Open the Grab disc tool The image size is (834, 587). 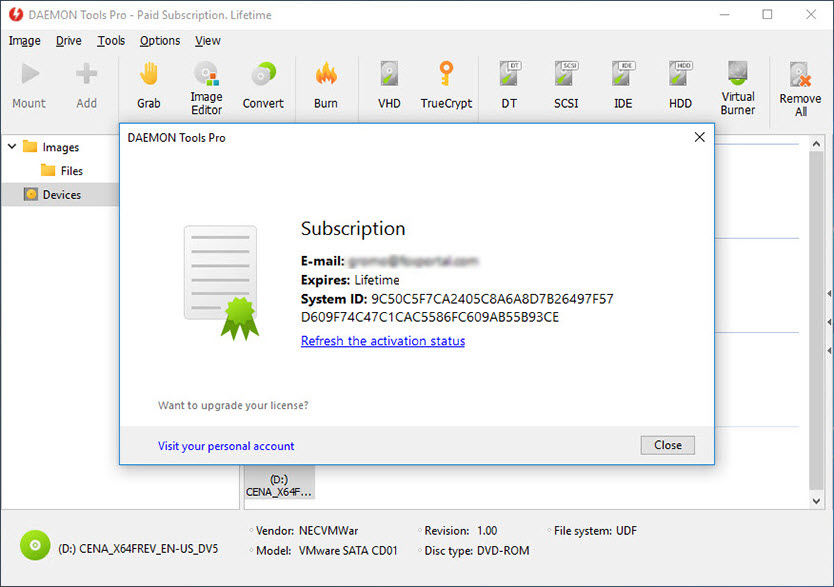[x=149, y=85]
